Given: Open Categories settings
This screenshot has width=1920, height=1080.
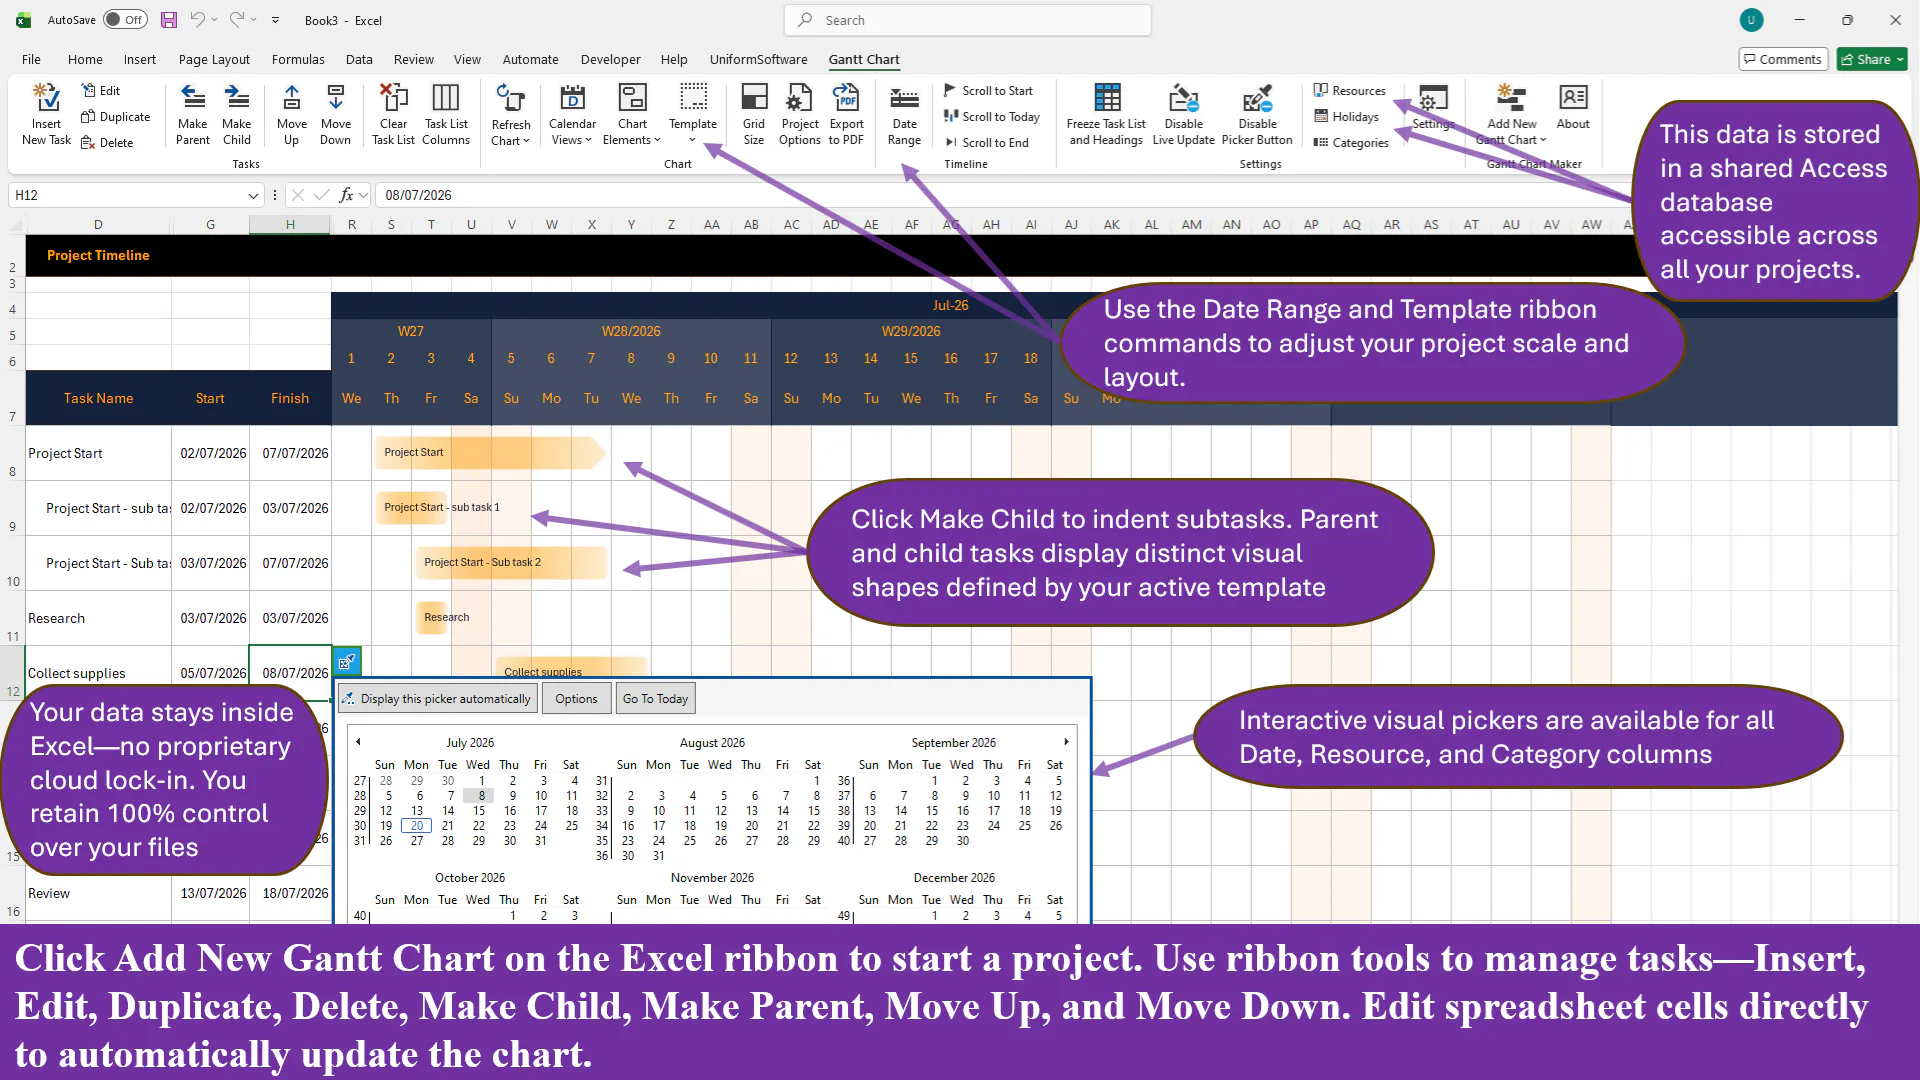Looking at the screenshot, I should (x=1351, y=142).
